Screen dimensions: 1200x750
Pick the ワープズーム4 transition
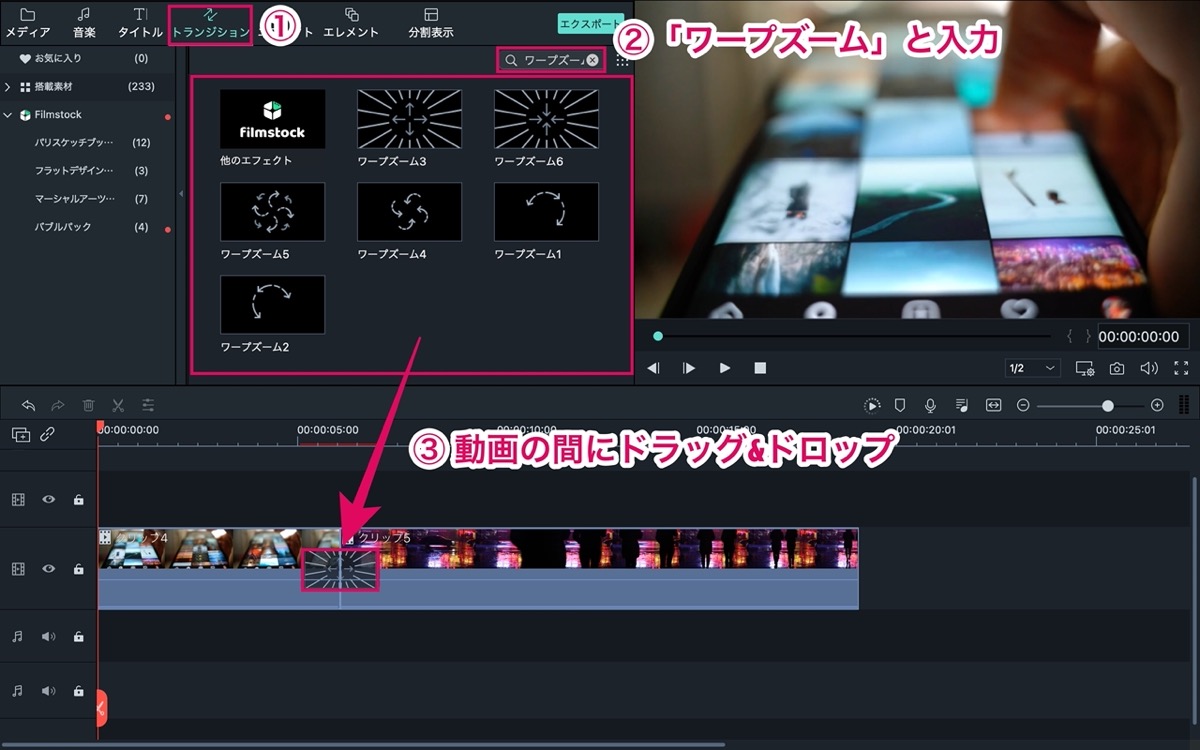coord(410,212)
